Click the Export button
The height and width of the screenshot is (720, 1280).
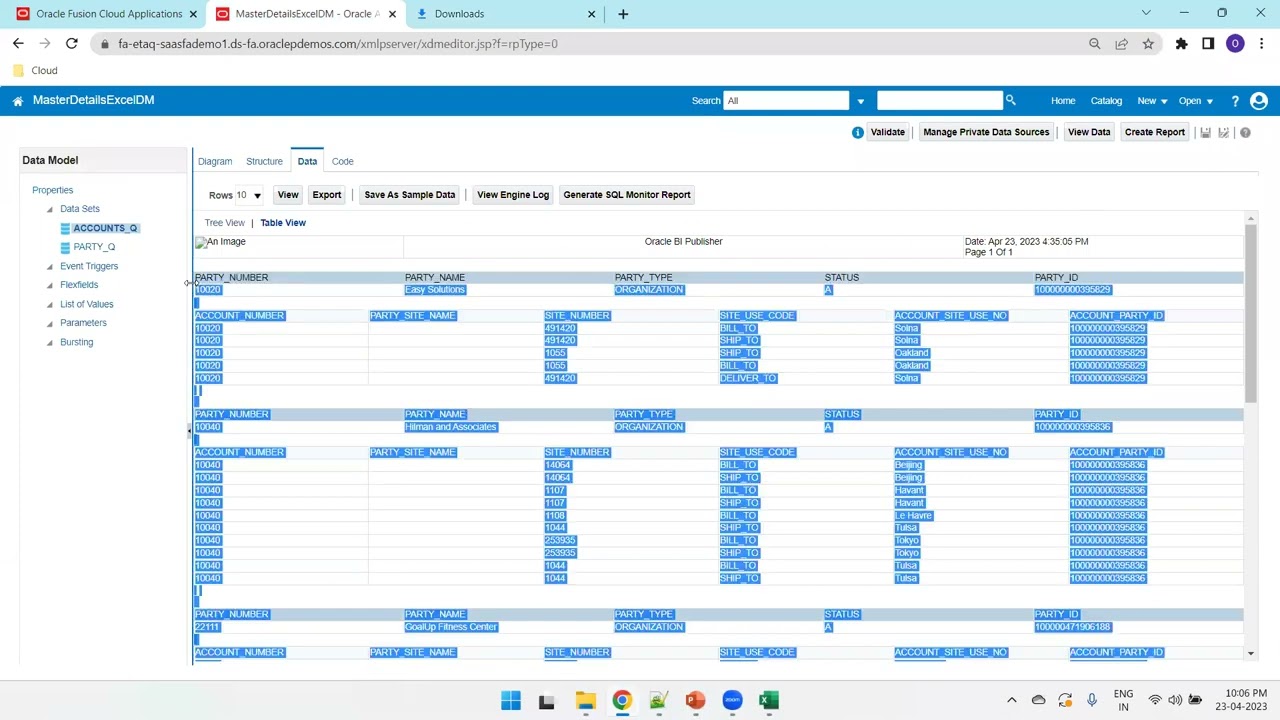(327, 195)
